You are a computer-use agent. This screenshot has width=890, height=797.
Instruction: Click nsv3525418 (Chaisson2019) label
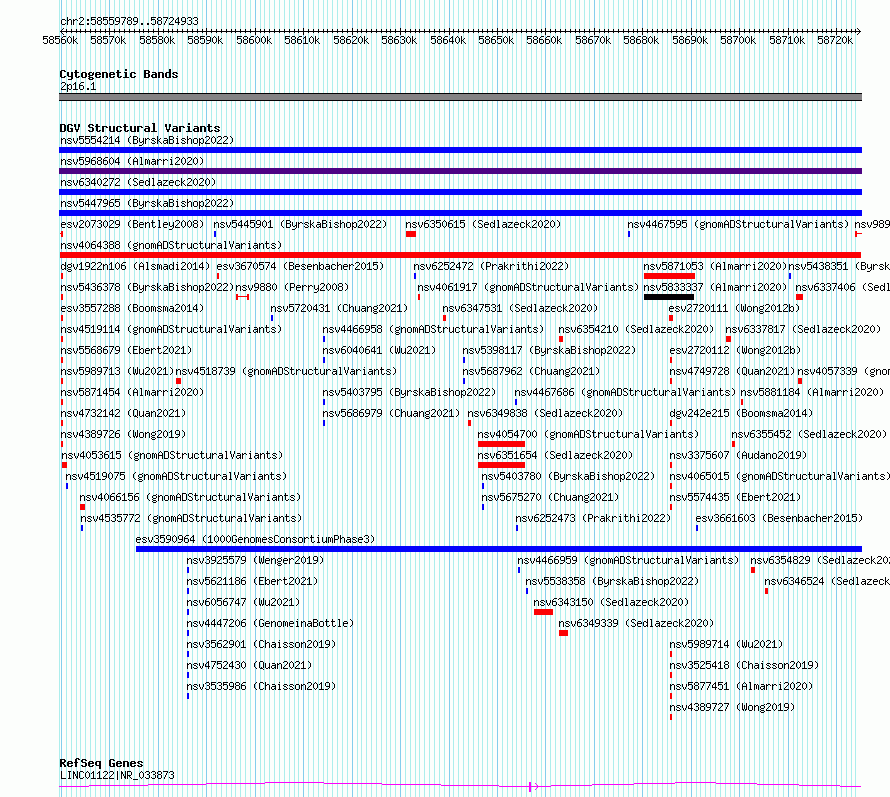click(744, 665)
